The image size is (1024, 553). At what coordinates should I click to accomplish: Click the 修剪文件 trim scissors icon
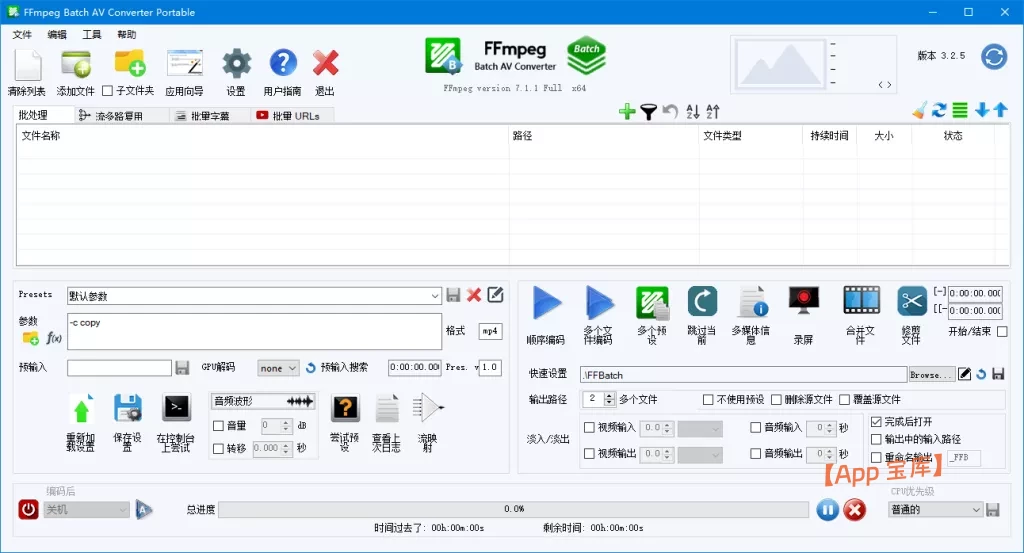click(x=912, y=302)
